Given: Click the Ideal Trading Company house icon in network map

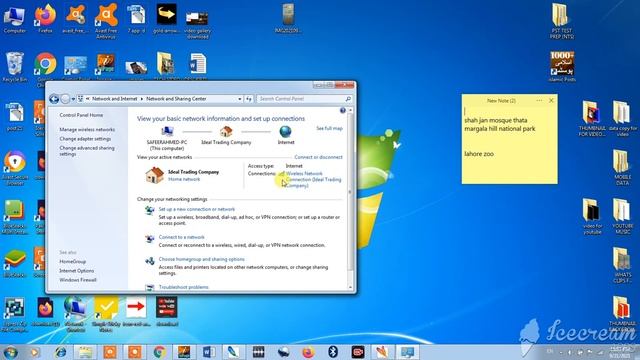Looking at the screenshot, I should (226, 131).
